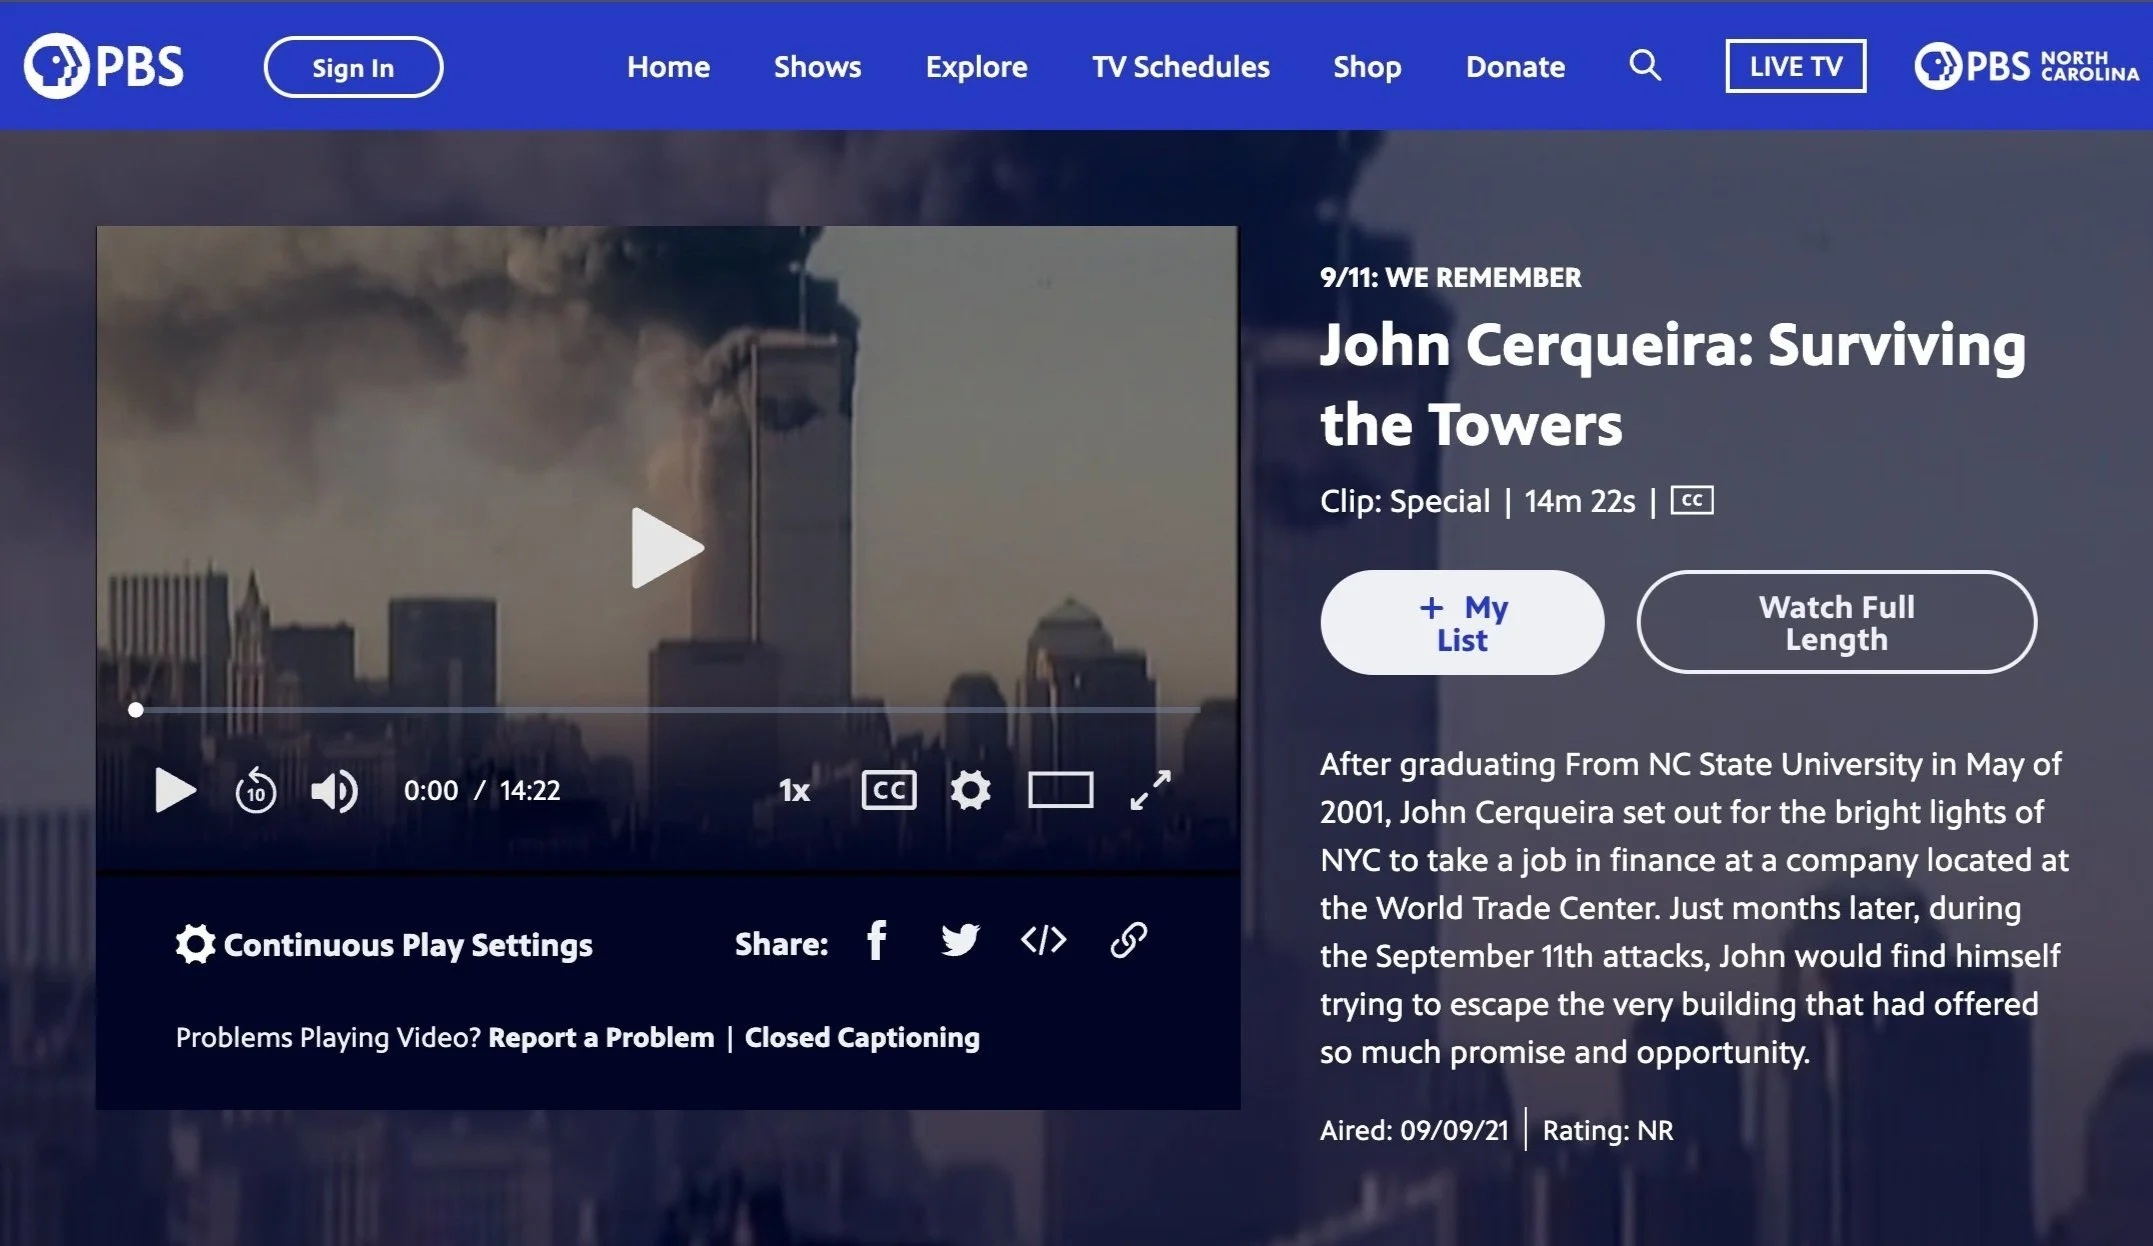
Task: Rewind 10 seconds with the replay icon
Action: [x=256, y=791]
